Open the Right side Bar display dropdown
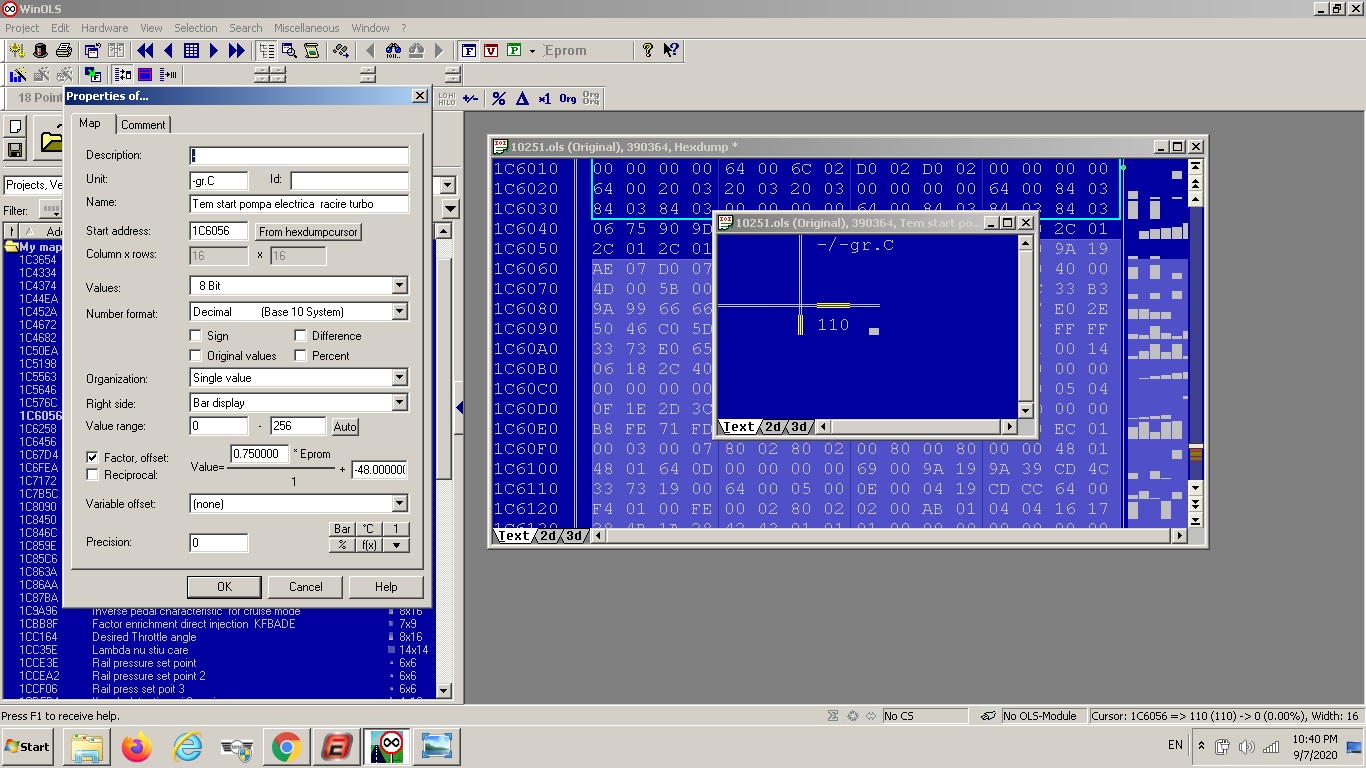The image size is (1366, 768). coord(399,403)
